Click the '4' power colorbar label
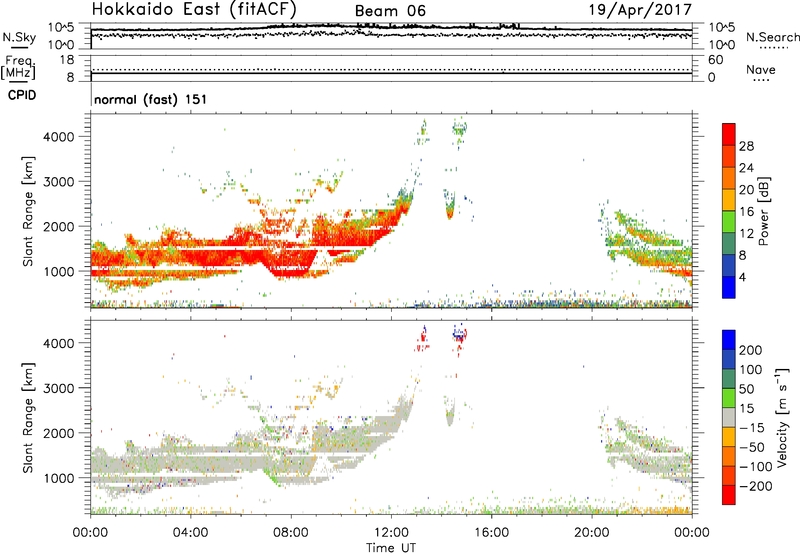Viewport: 800px width, 554px height. coord(742,277)
